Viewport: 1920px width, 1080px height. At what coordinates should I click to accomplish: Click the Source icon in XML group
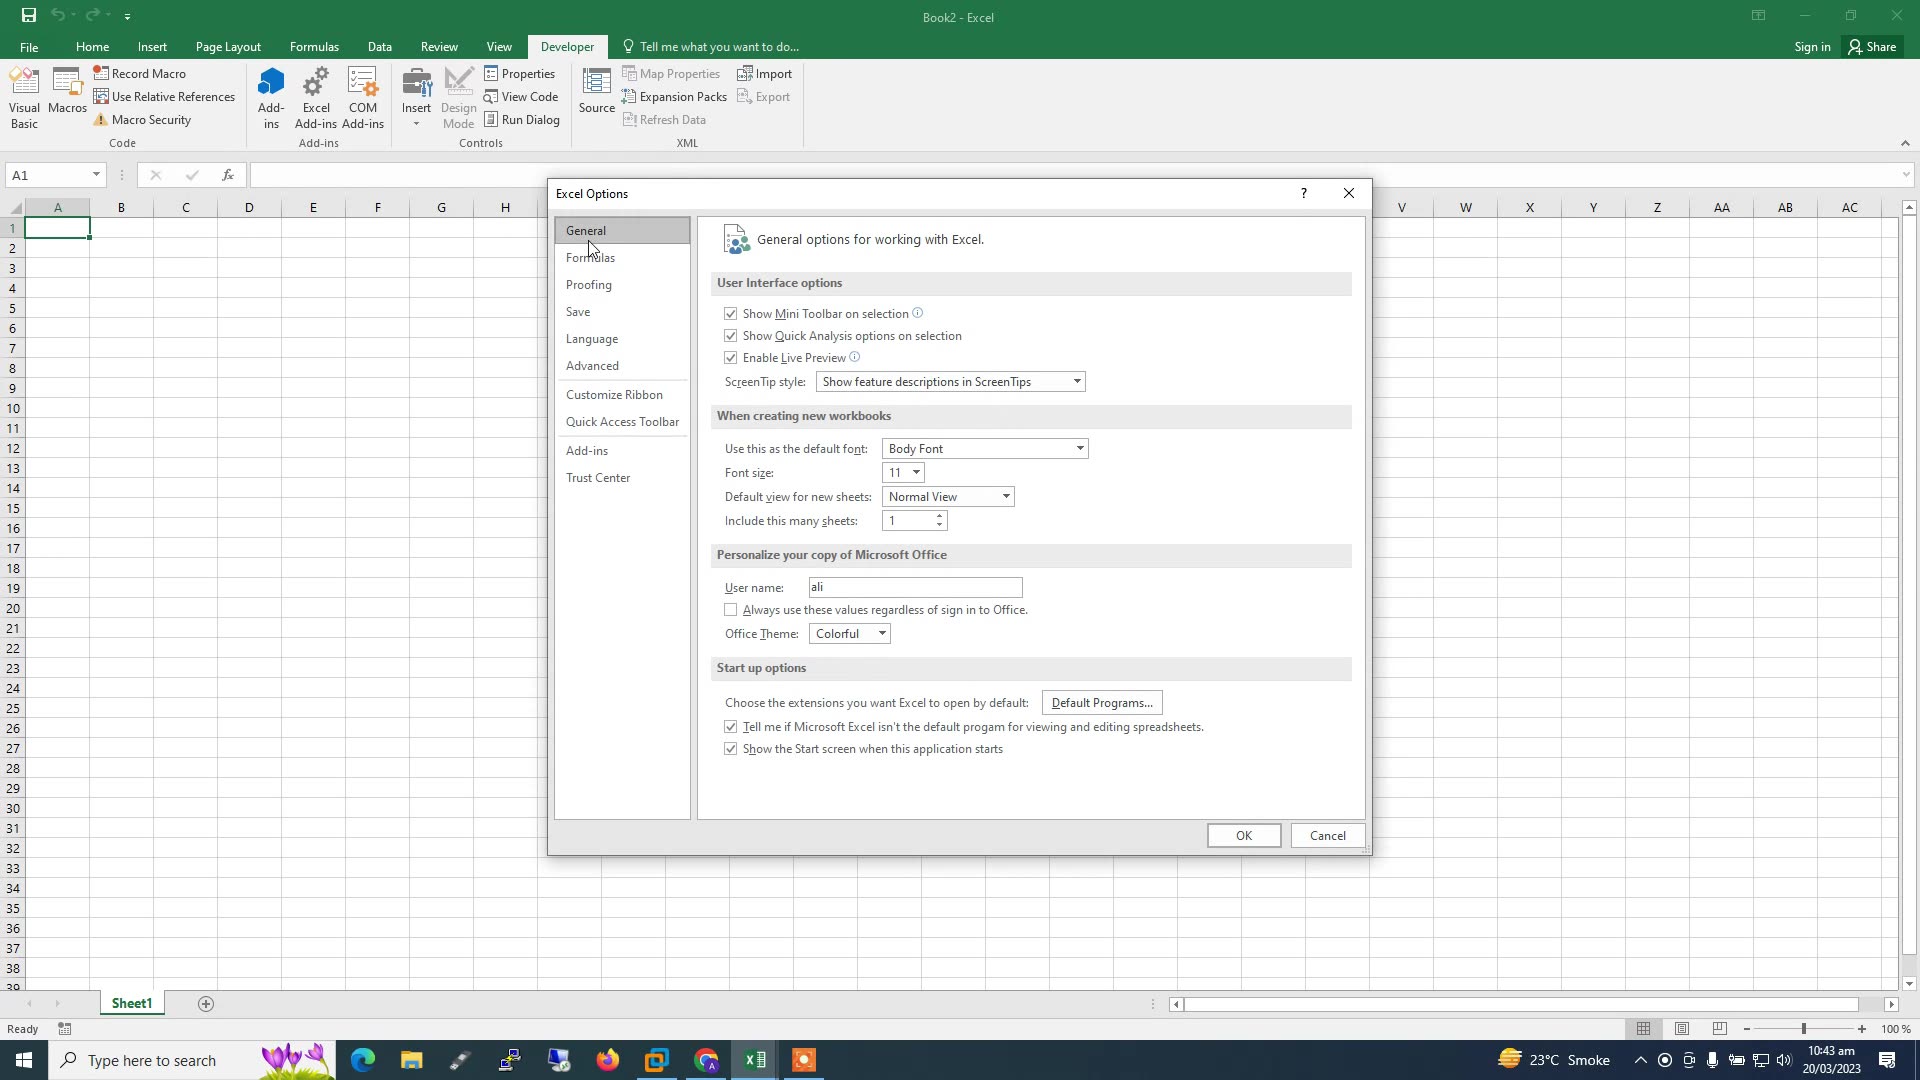pos(595,93)
